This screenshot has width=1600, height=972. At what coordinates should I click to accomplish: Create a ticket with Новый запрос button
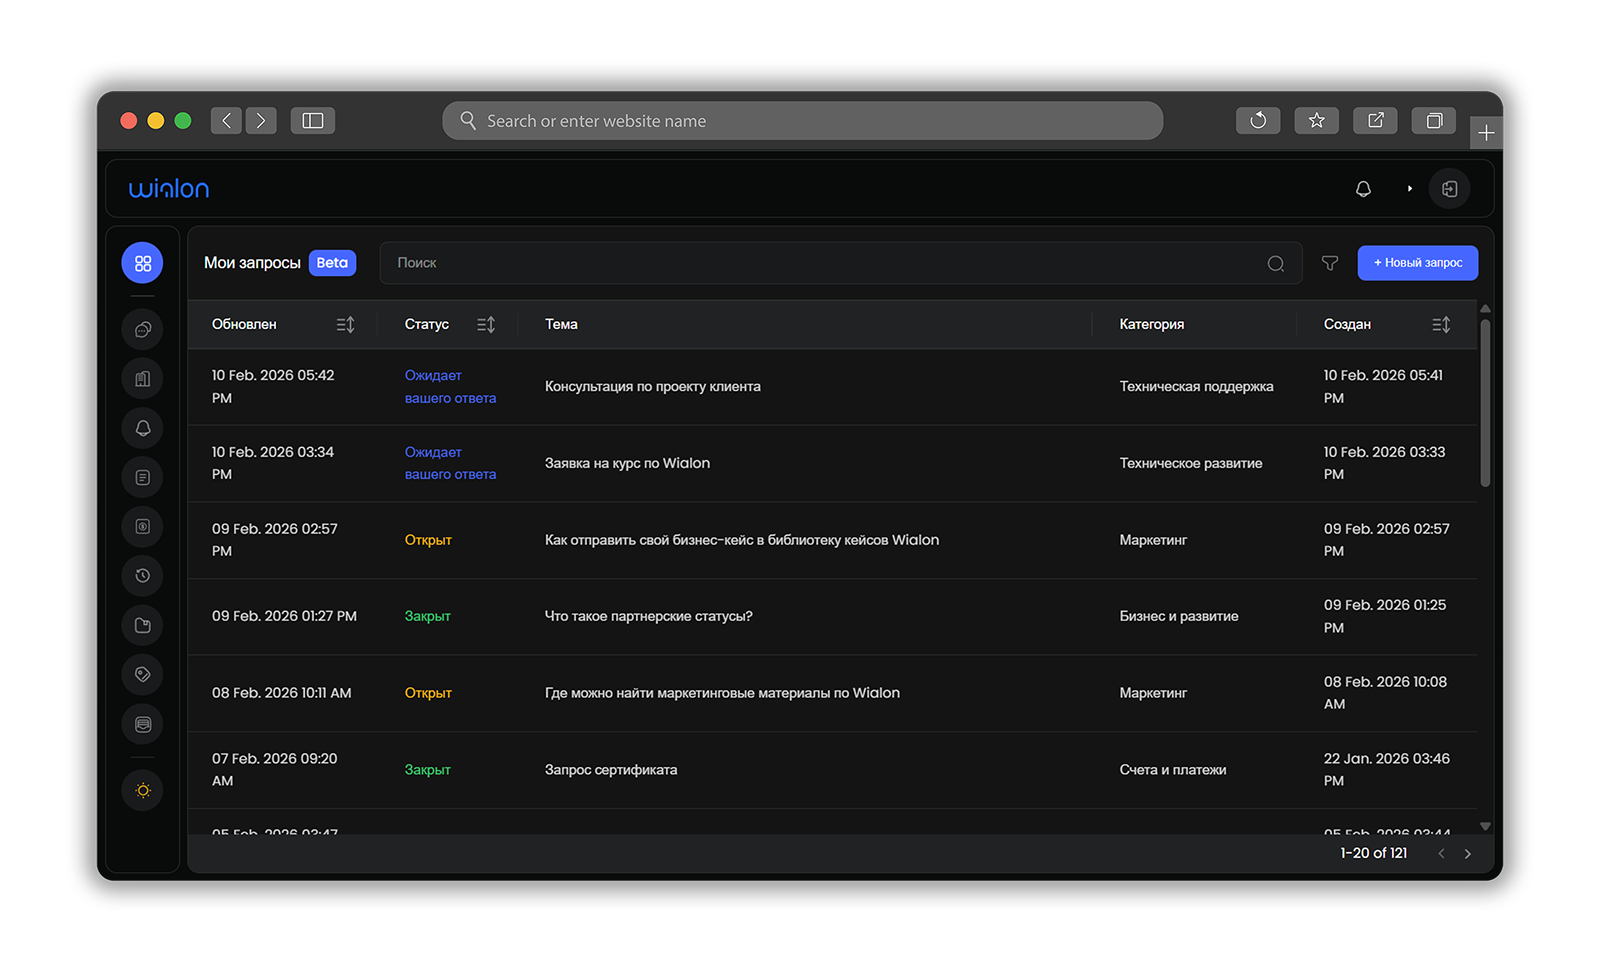pos(1418,262)
